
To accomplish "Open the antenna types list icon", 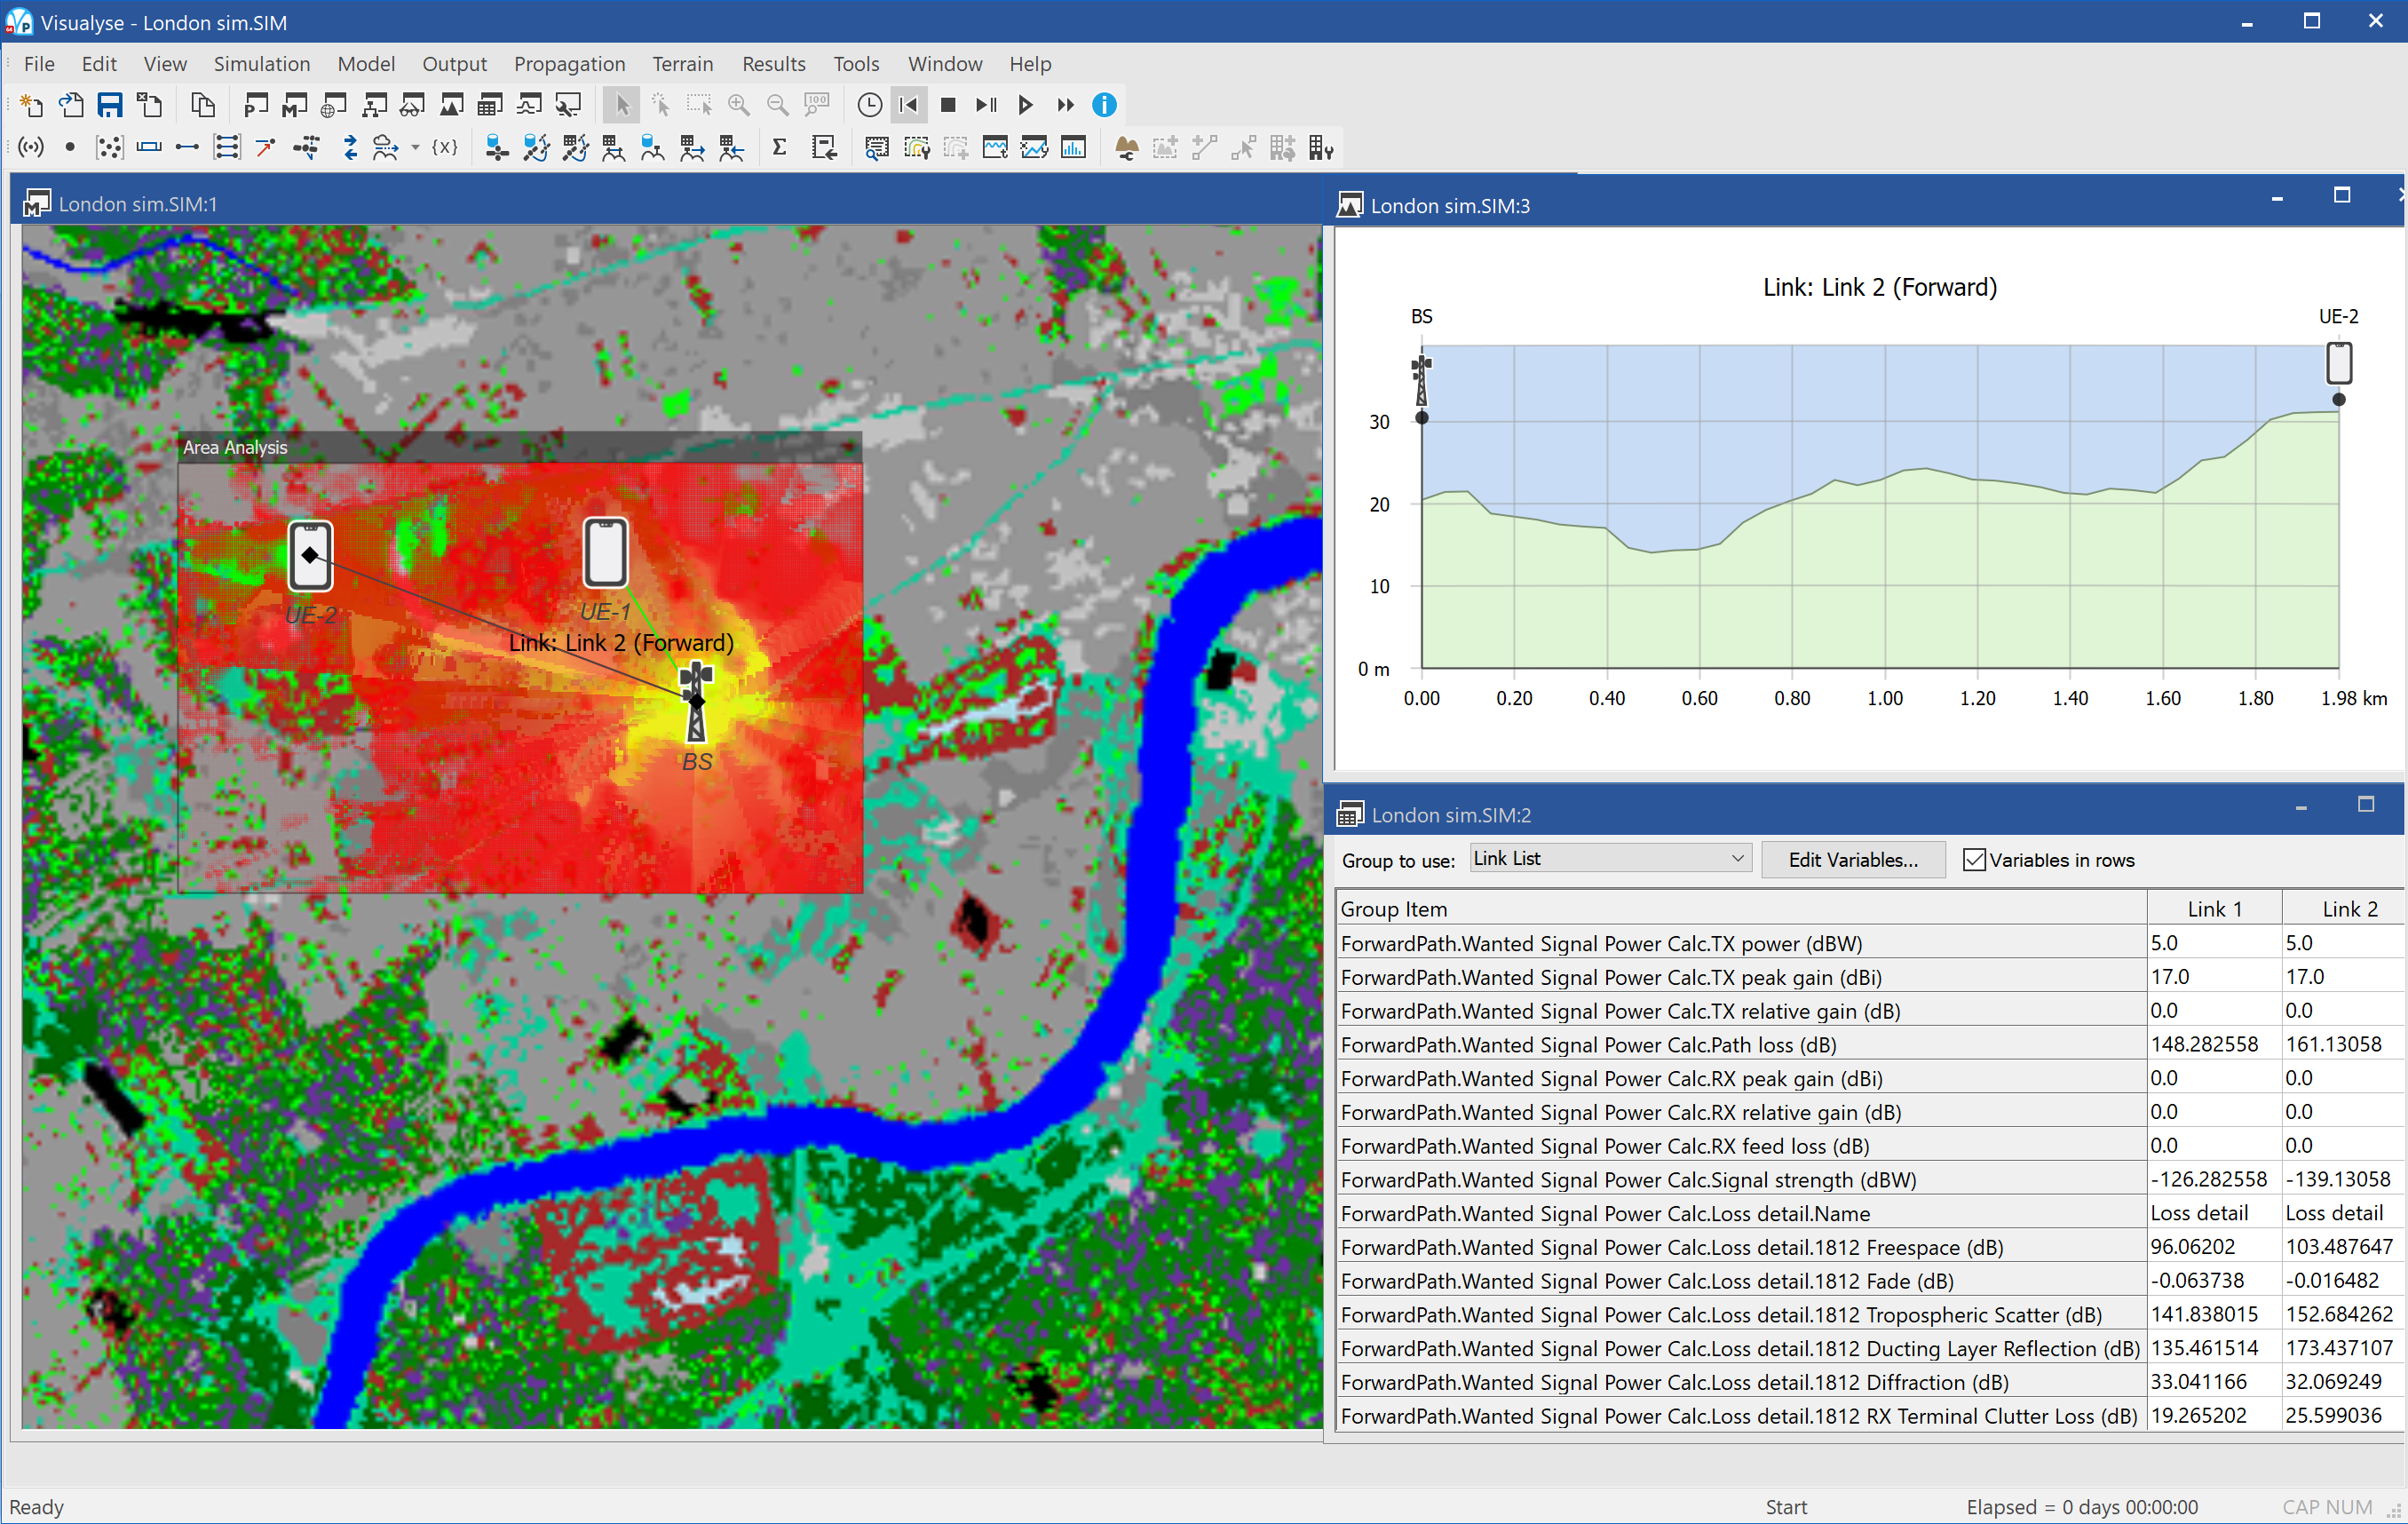I will pos(32,148).
